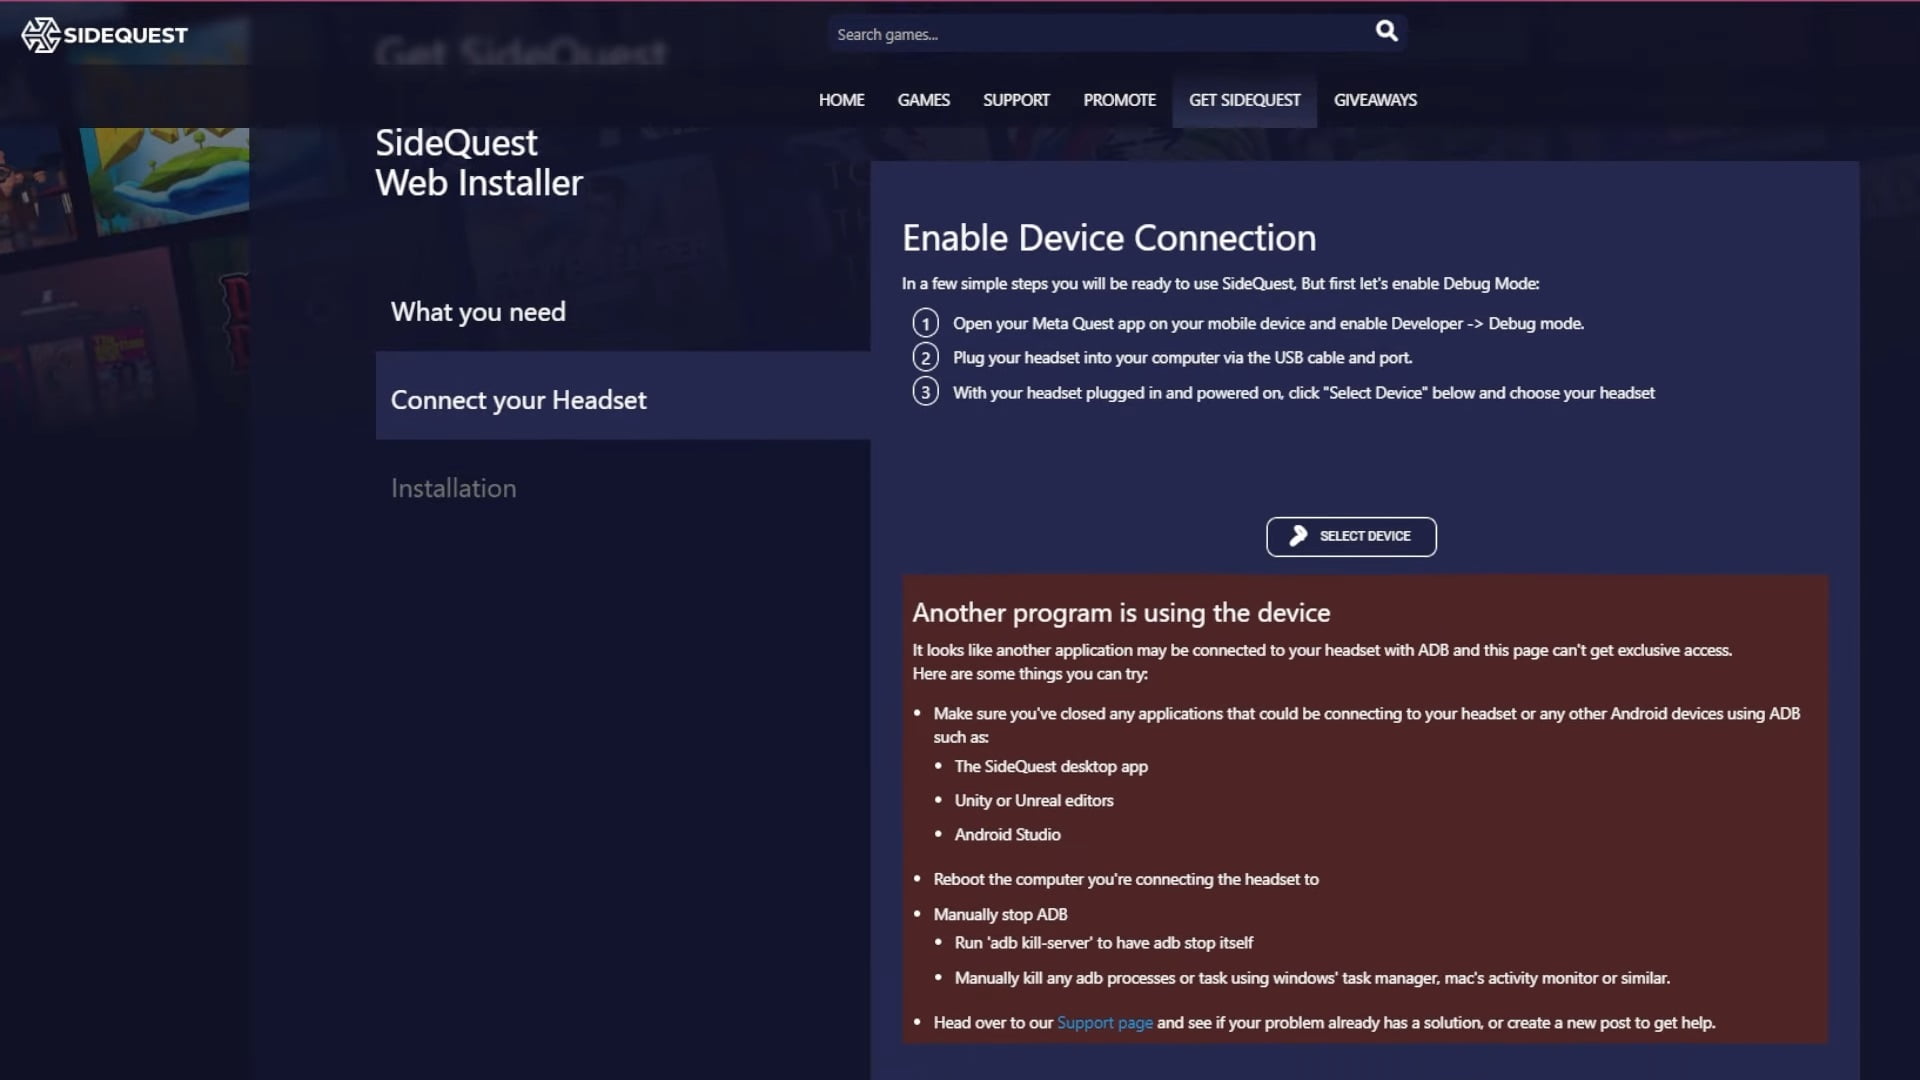This screenshot has width=1920, height=1080.
Task: Click the SUPPORT menu icon
Action: click(x=1017, y=99)
